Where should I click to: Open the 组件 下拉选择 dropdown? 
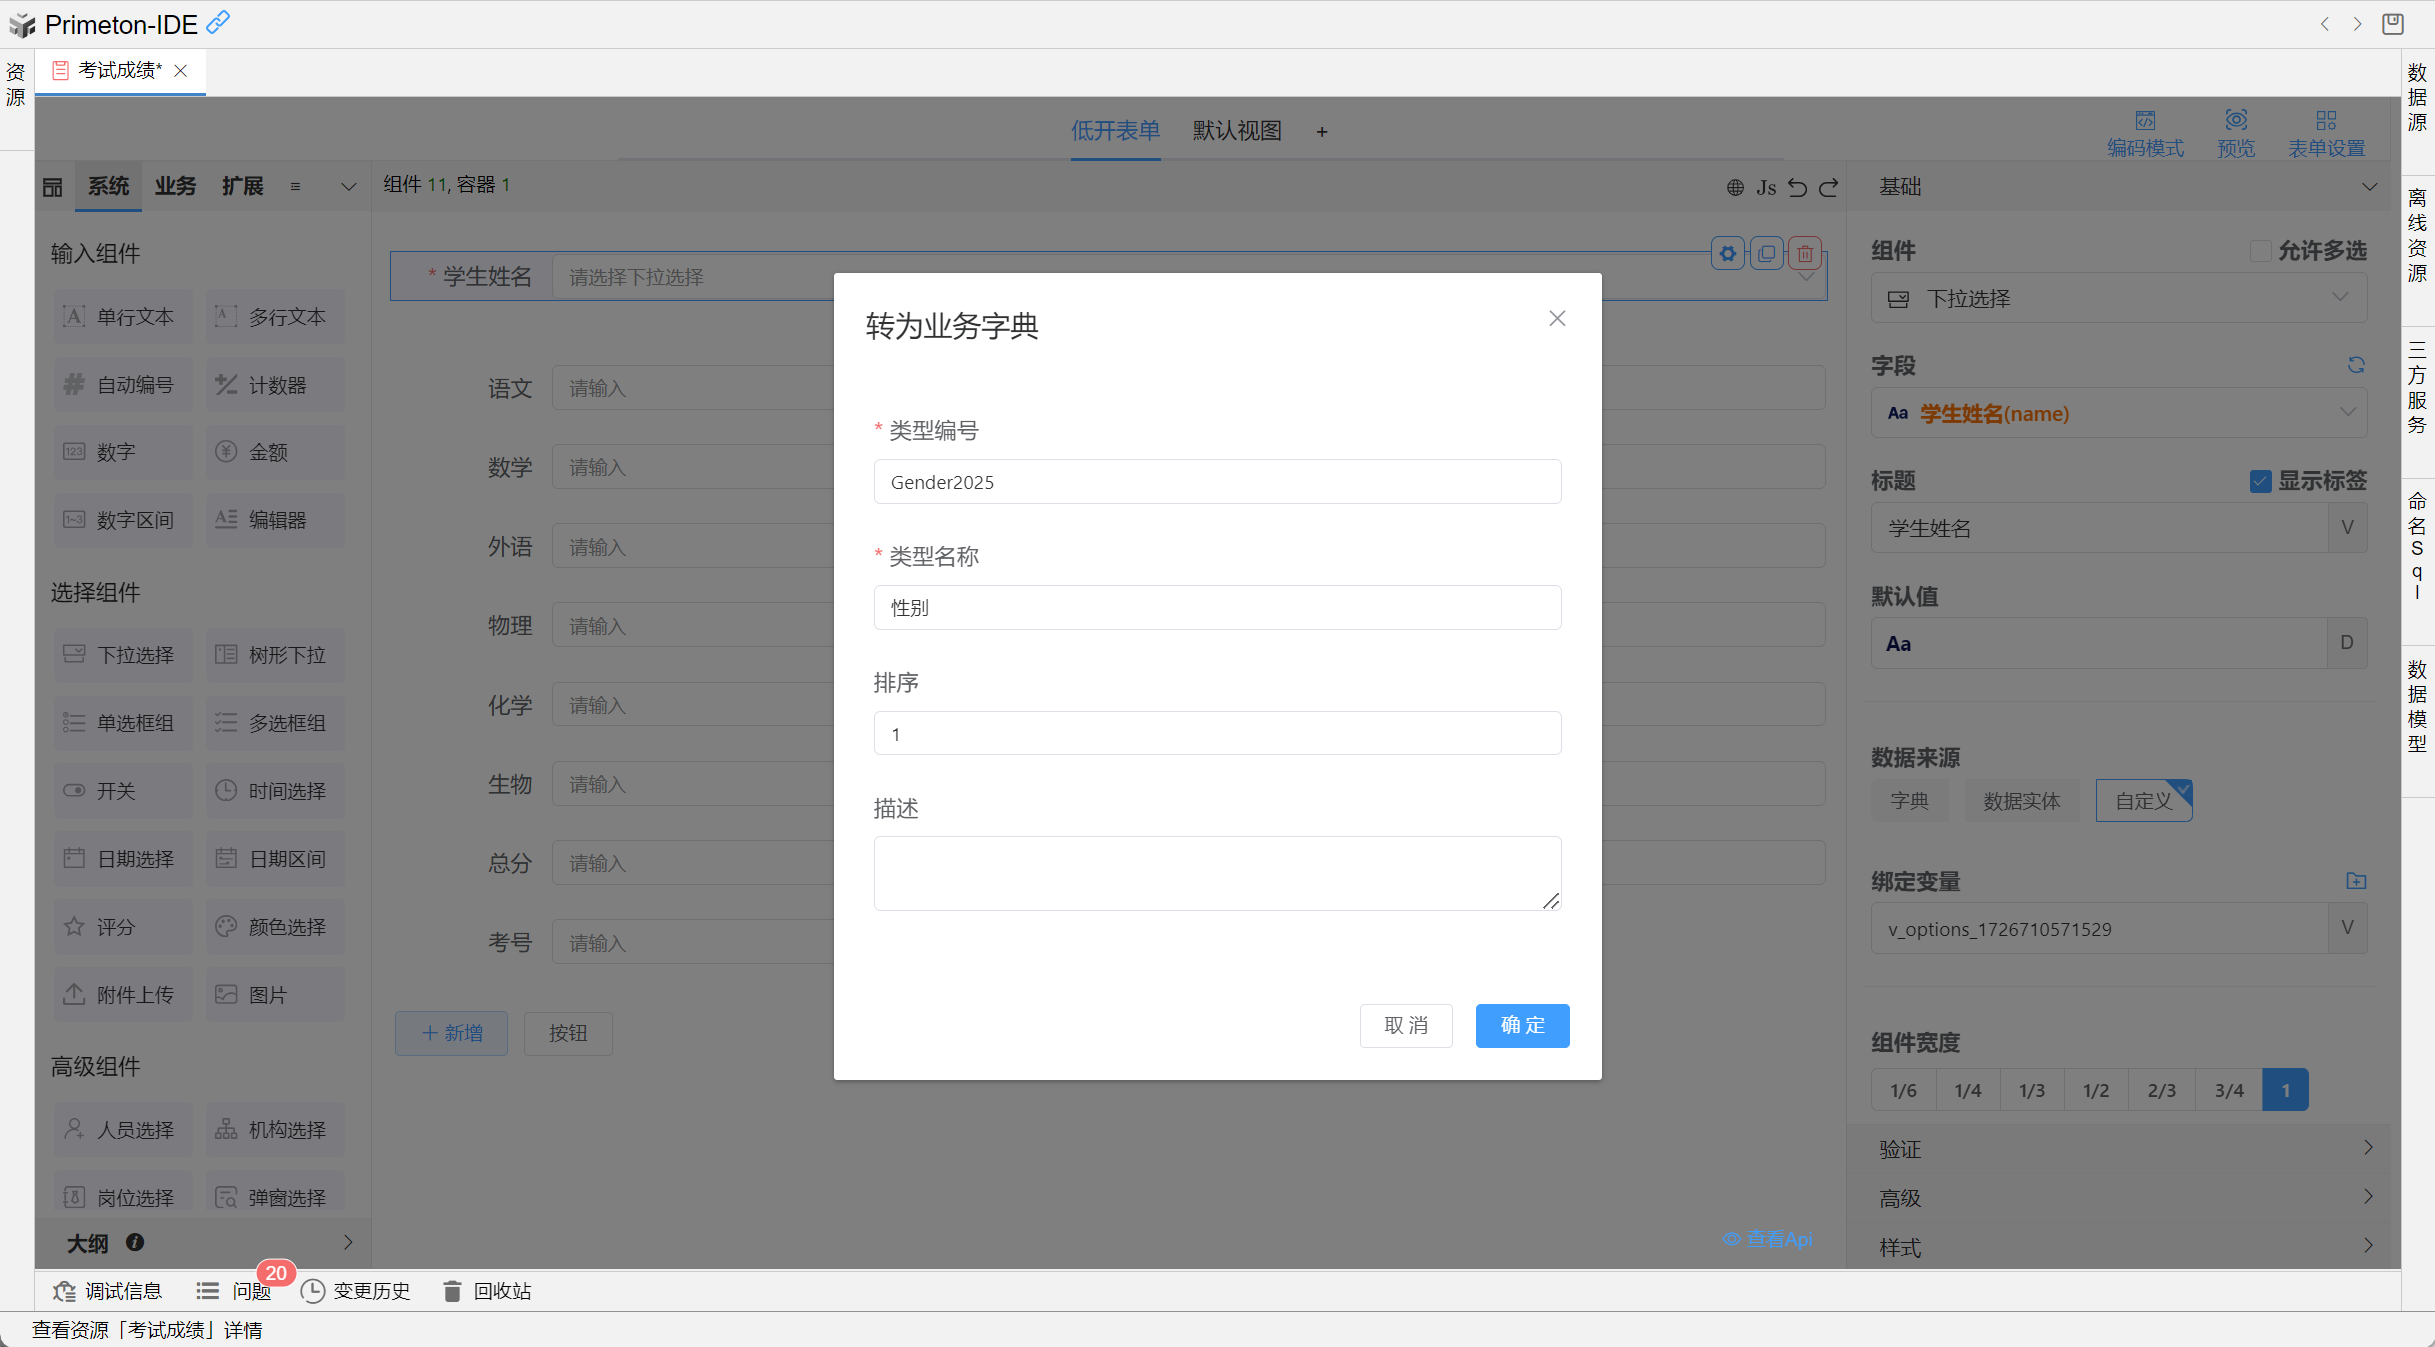[x=2118, y=298]
